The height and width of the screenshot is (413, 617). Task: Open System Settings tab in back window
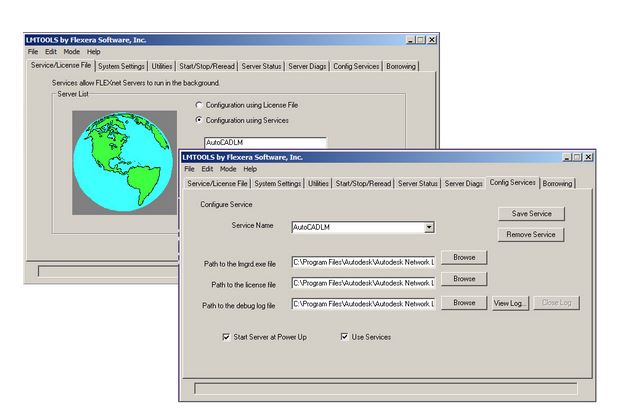coord(122,66)
